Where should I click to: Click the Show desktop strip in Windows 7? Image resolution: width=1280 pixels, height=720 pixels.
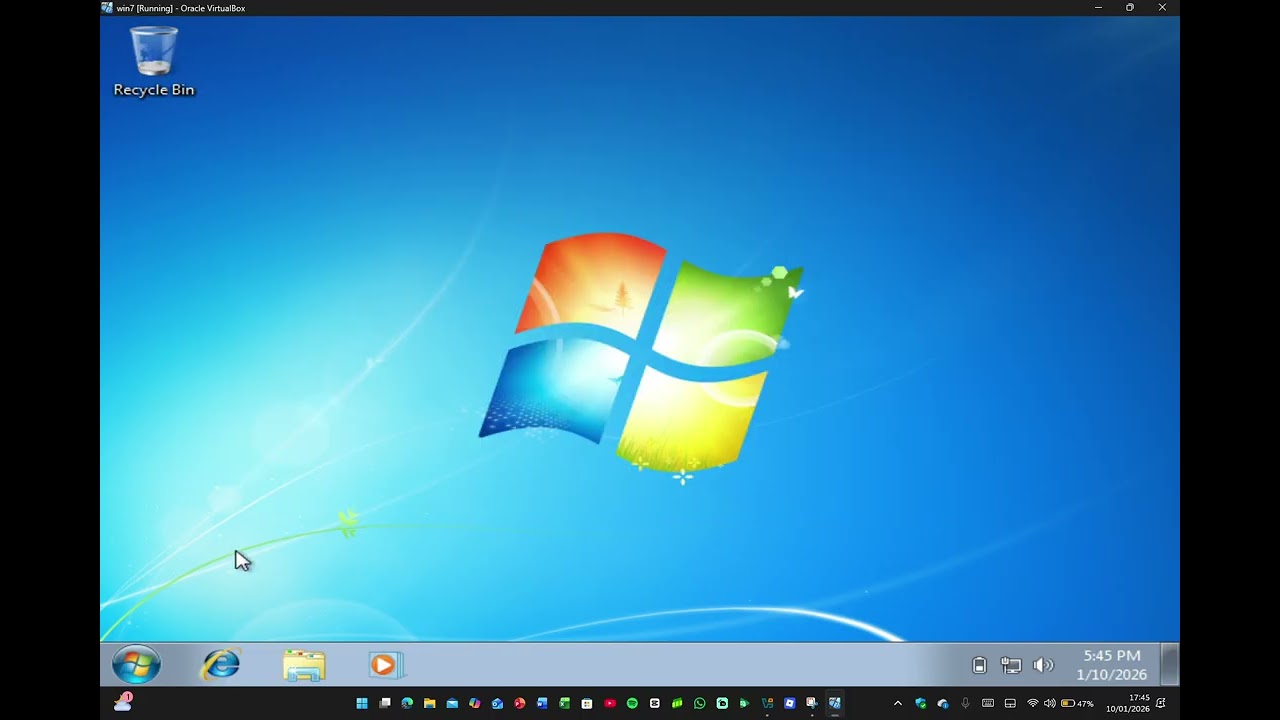pyautogui.click(x=1169, y=664)
